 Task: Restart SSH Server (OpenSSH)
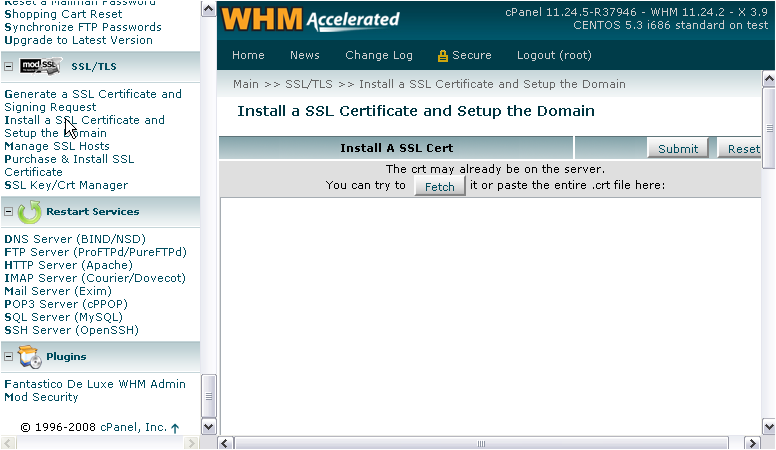71,330
